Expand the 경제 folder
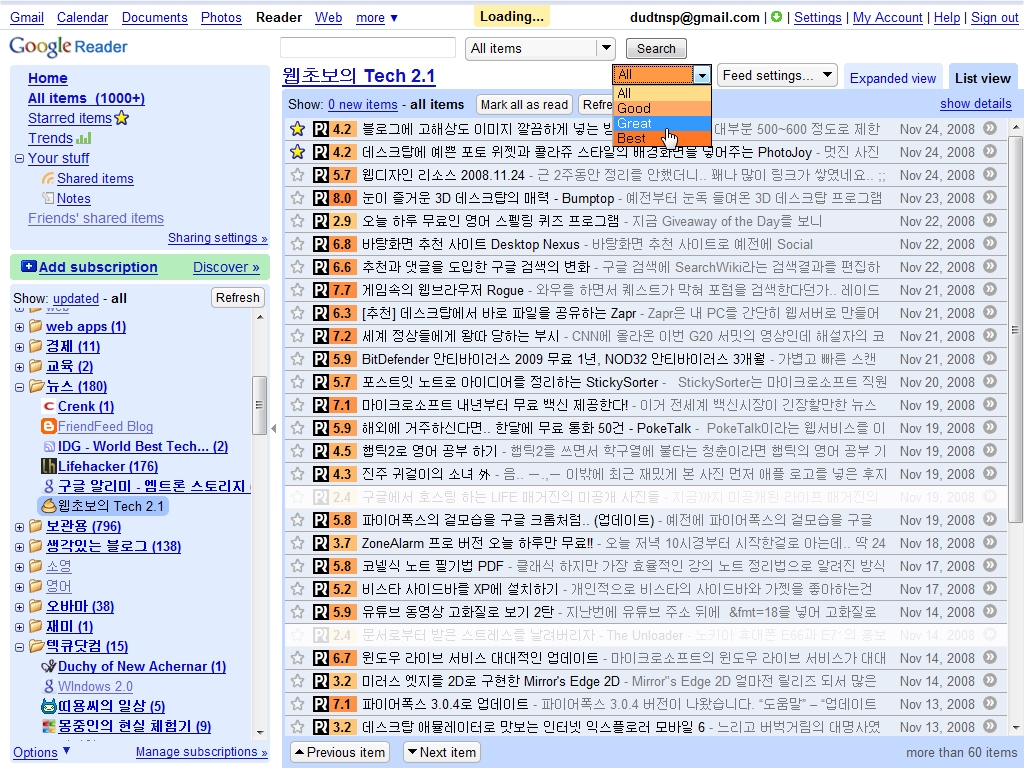 point(19,347)
